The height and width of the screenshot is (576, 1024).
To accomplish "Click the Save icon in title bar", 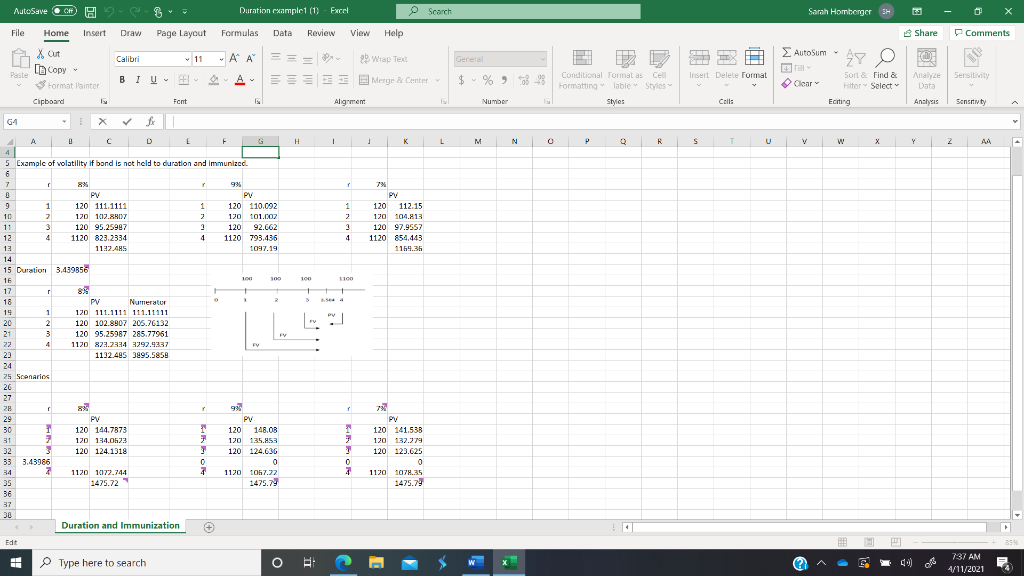I will pyautogui.click(x=90, y=11).
